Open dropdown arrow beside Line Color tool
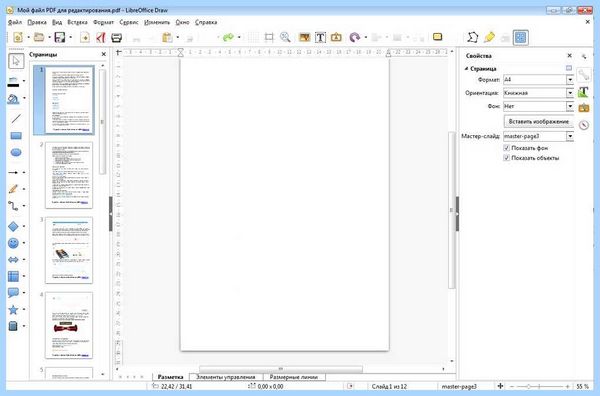This screenshot has height=396, width=600. (x=24, y=81)
